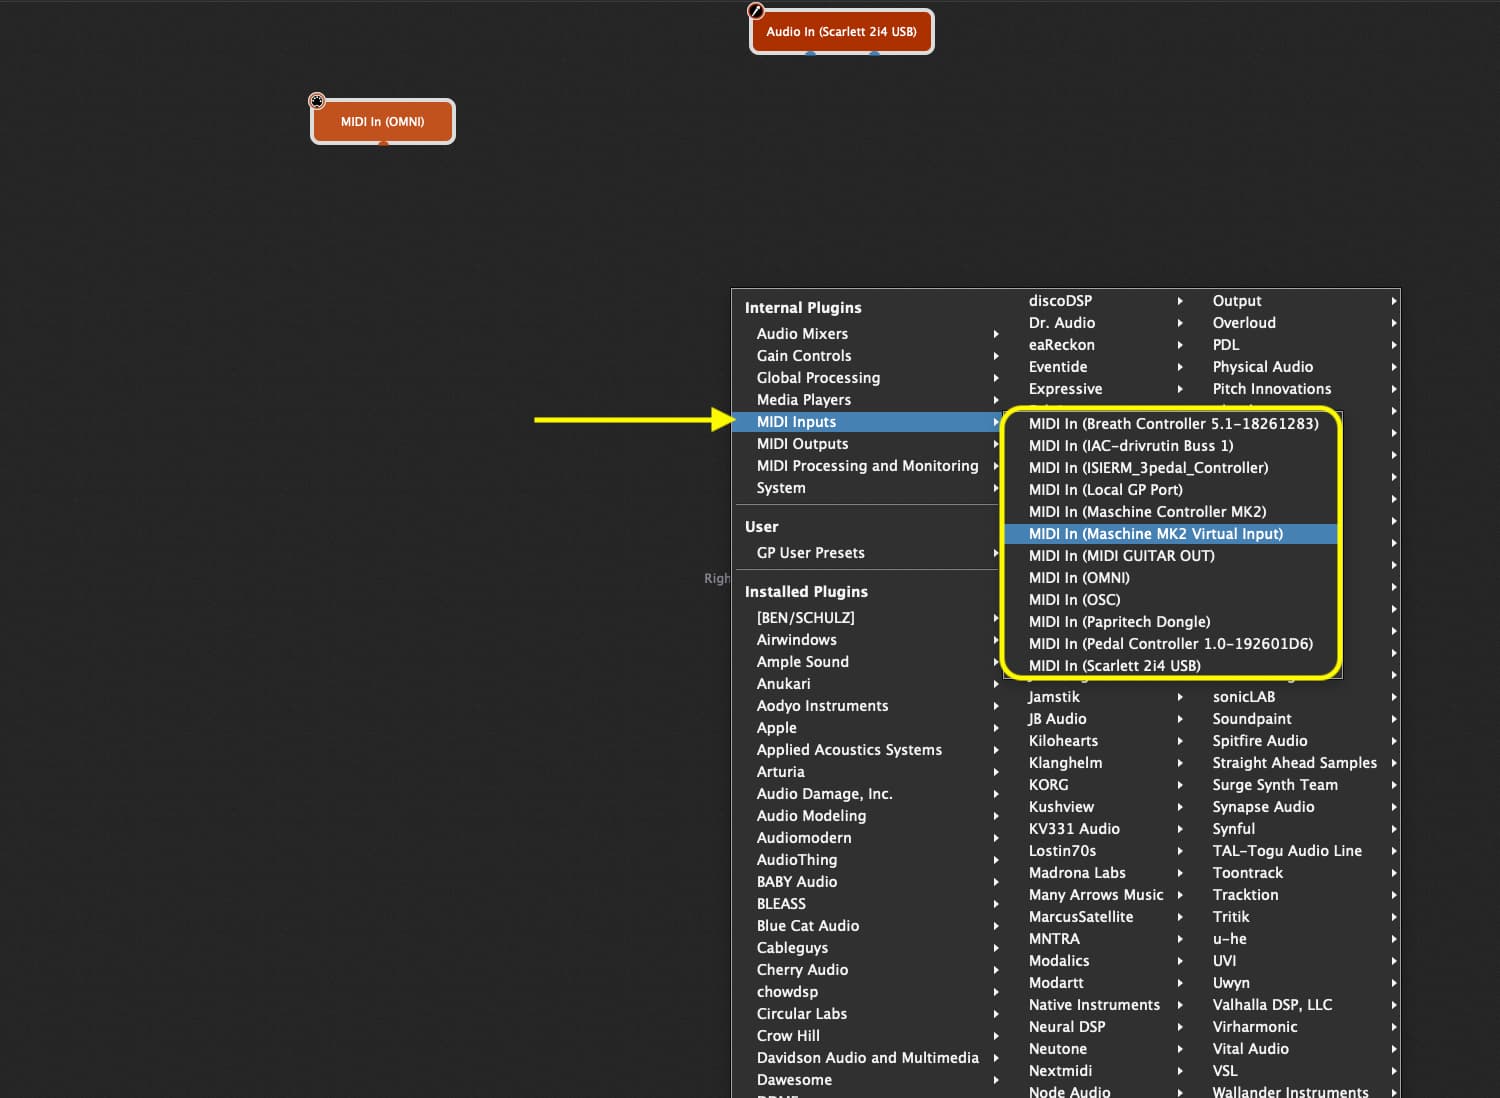1500x1098 pixels.
Task: Open MIDI Processing and Monitoring submenu
Action: [868, 466]
